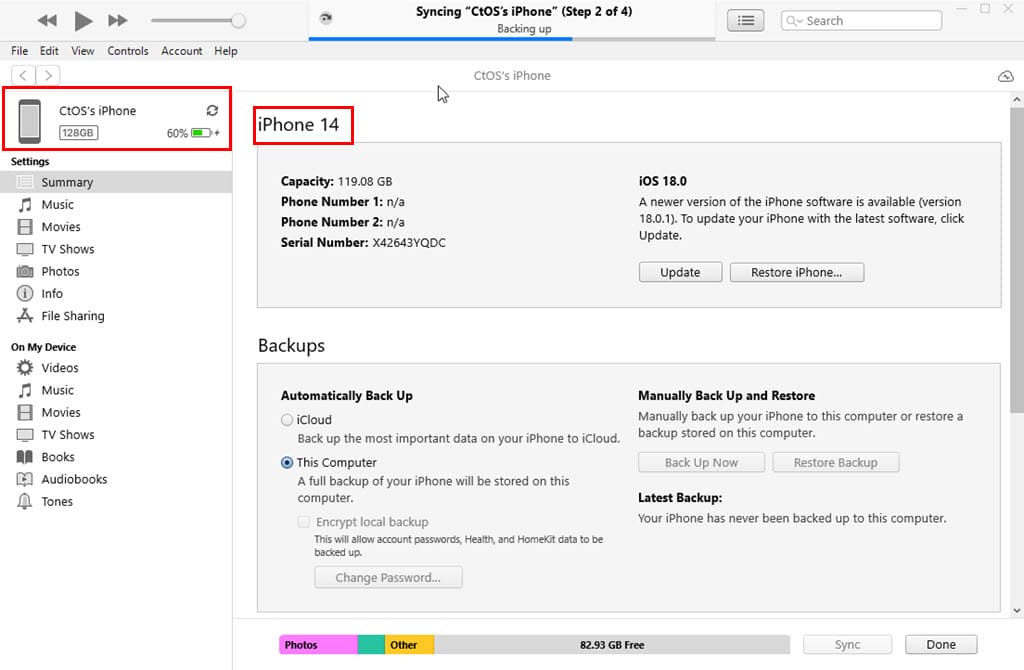Open the View menu
The width and height of the screenshot is (1024, 670).
point(82,51)
